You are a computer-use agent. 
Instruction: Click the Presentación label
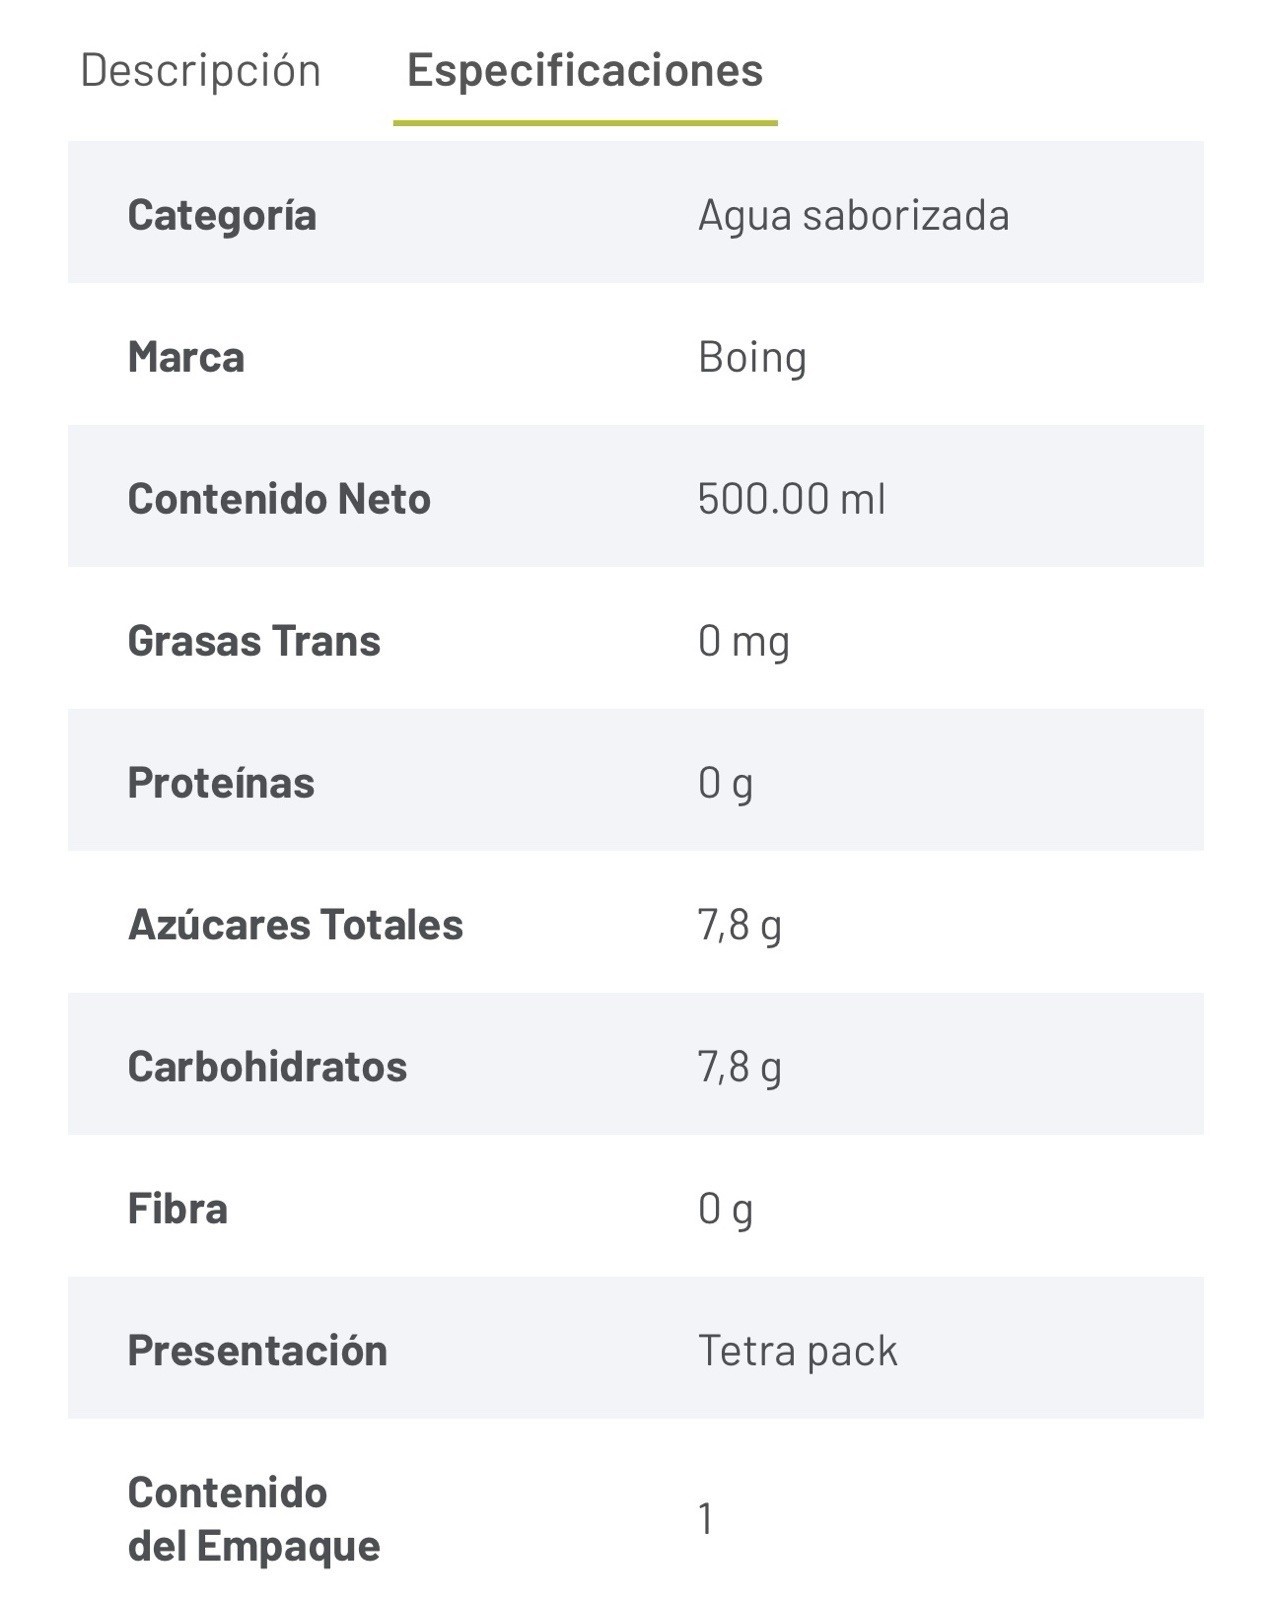pos(257,1351)
